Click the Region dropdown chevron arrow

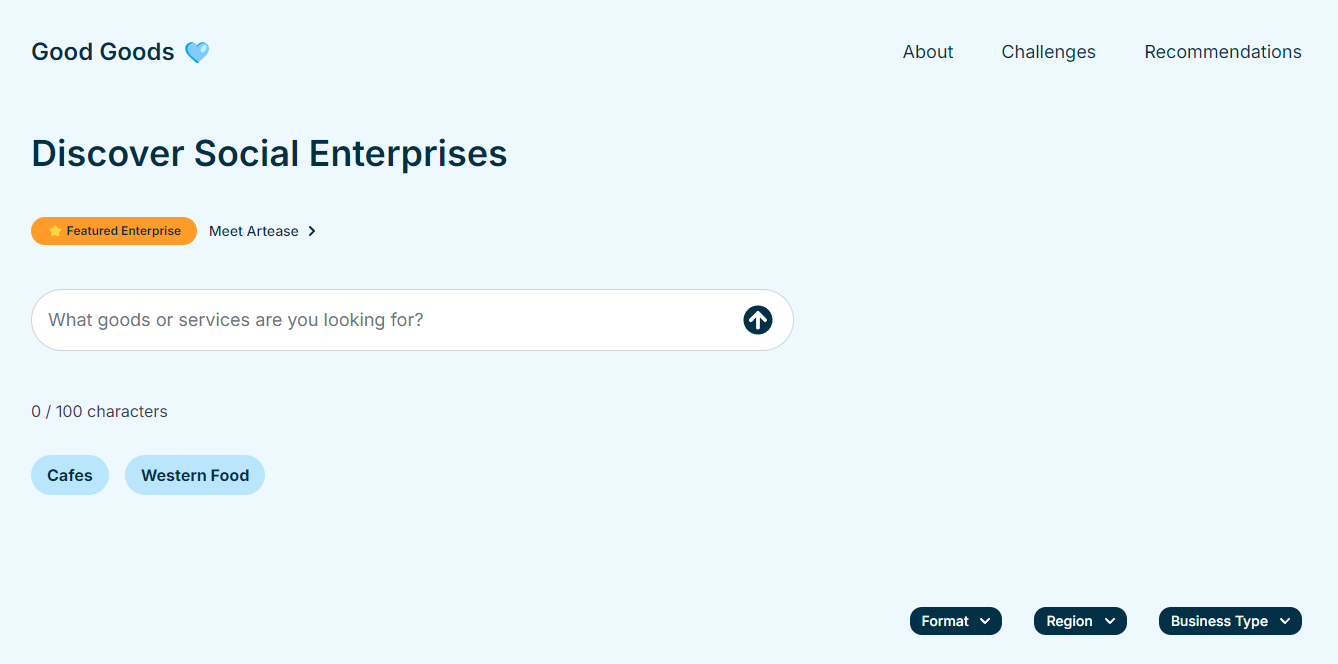tap(1110, 621)
